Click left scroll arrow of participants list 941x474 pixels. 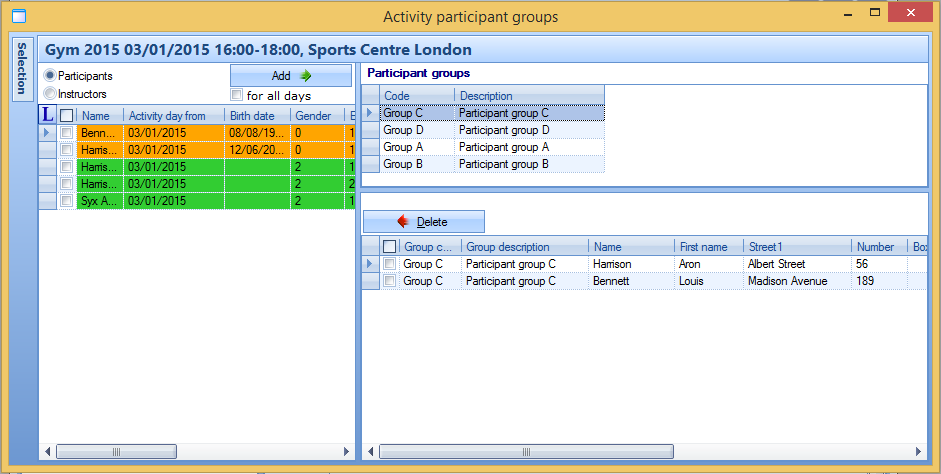(46, 452)
